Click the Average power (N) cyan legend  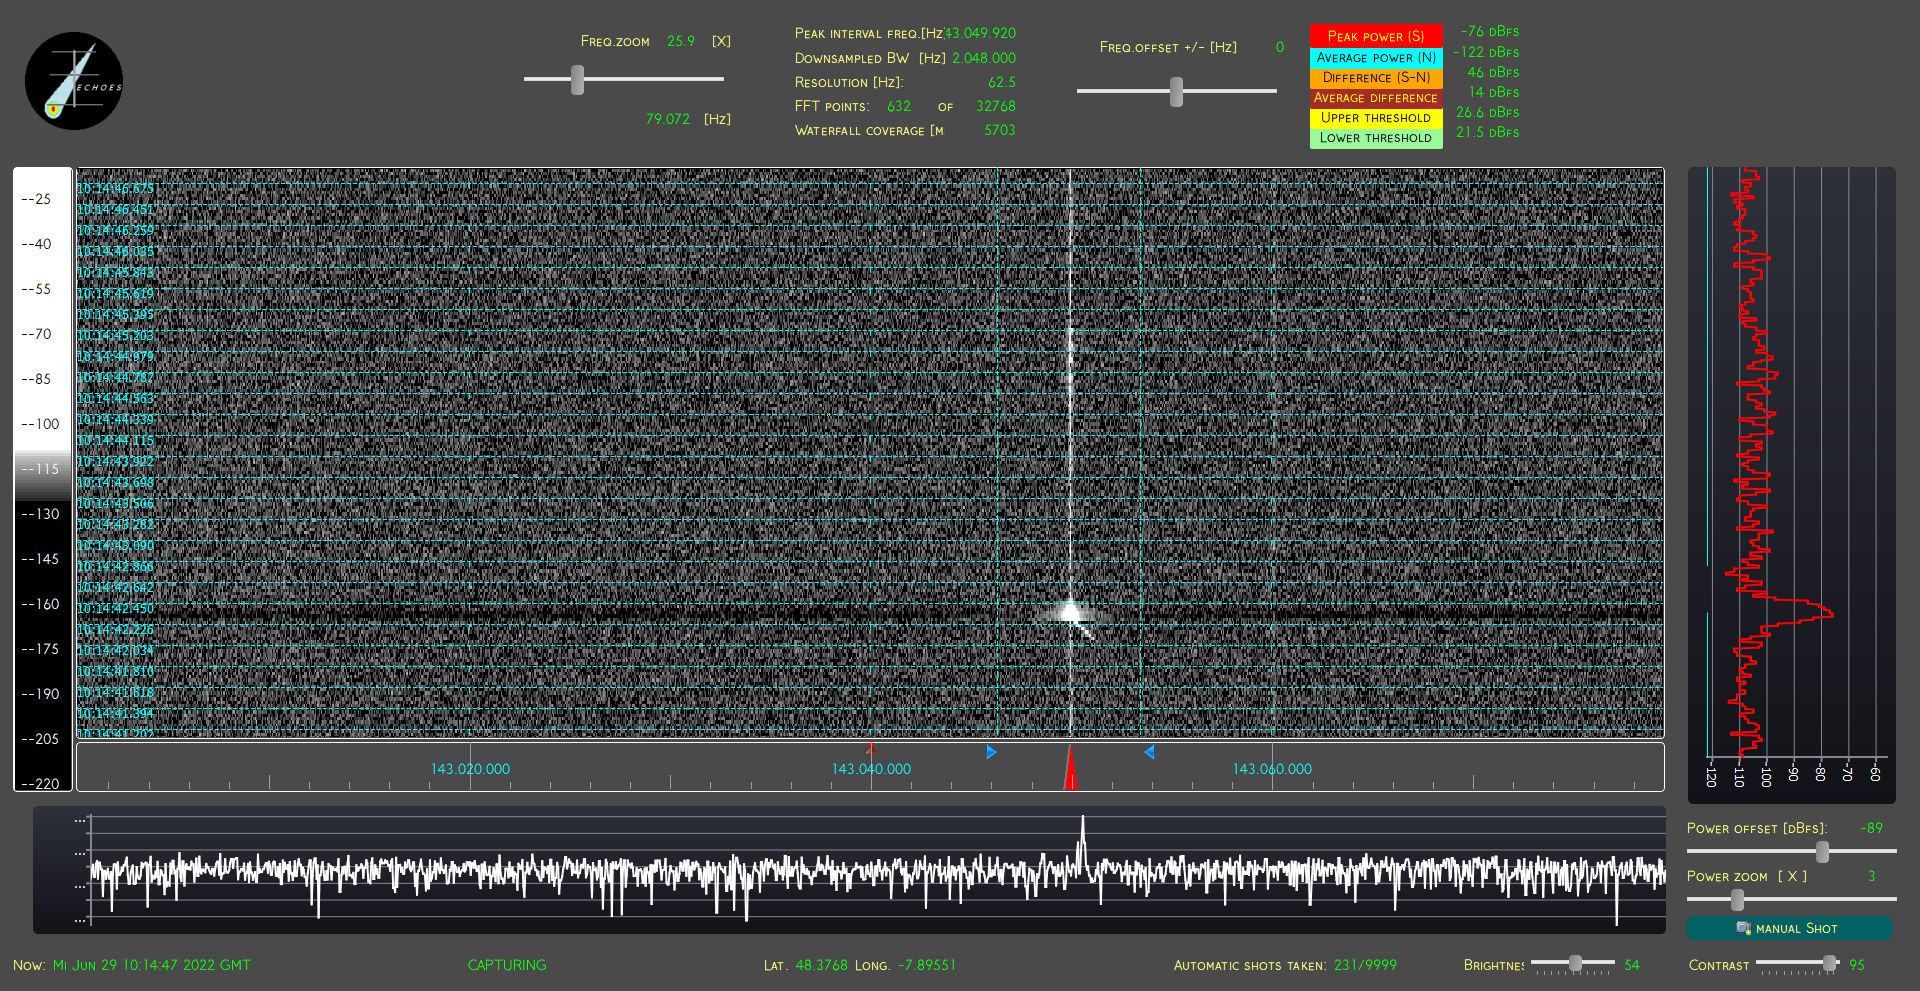click(1376, 58)
